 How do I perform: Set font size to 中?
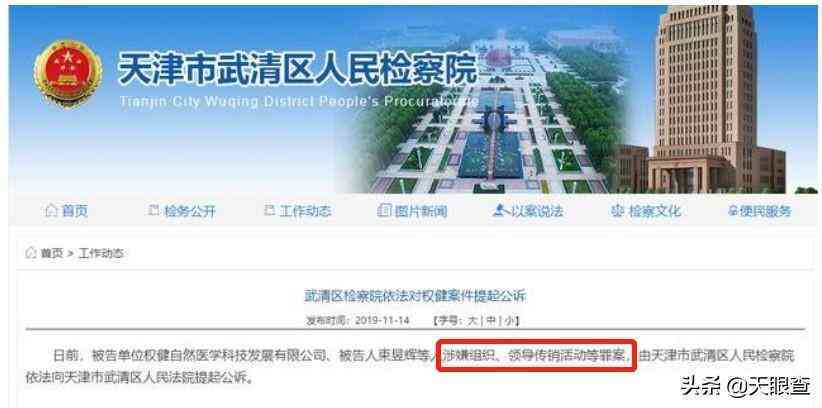(x=491, y=320)
